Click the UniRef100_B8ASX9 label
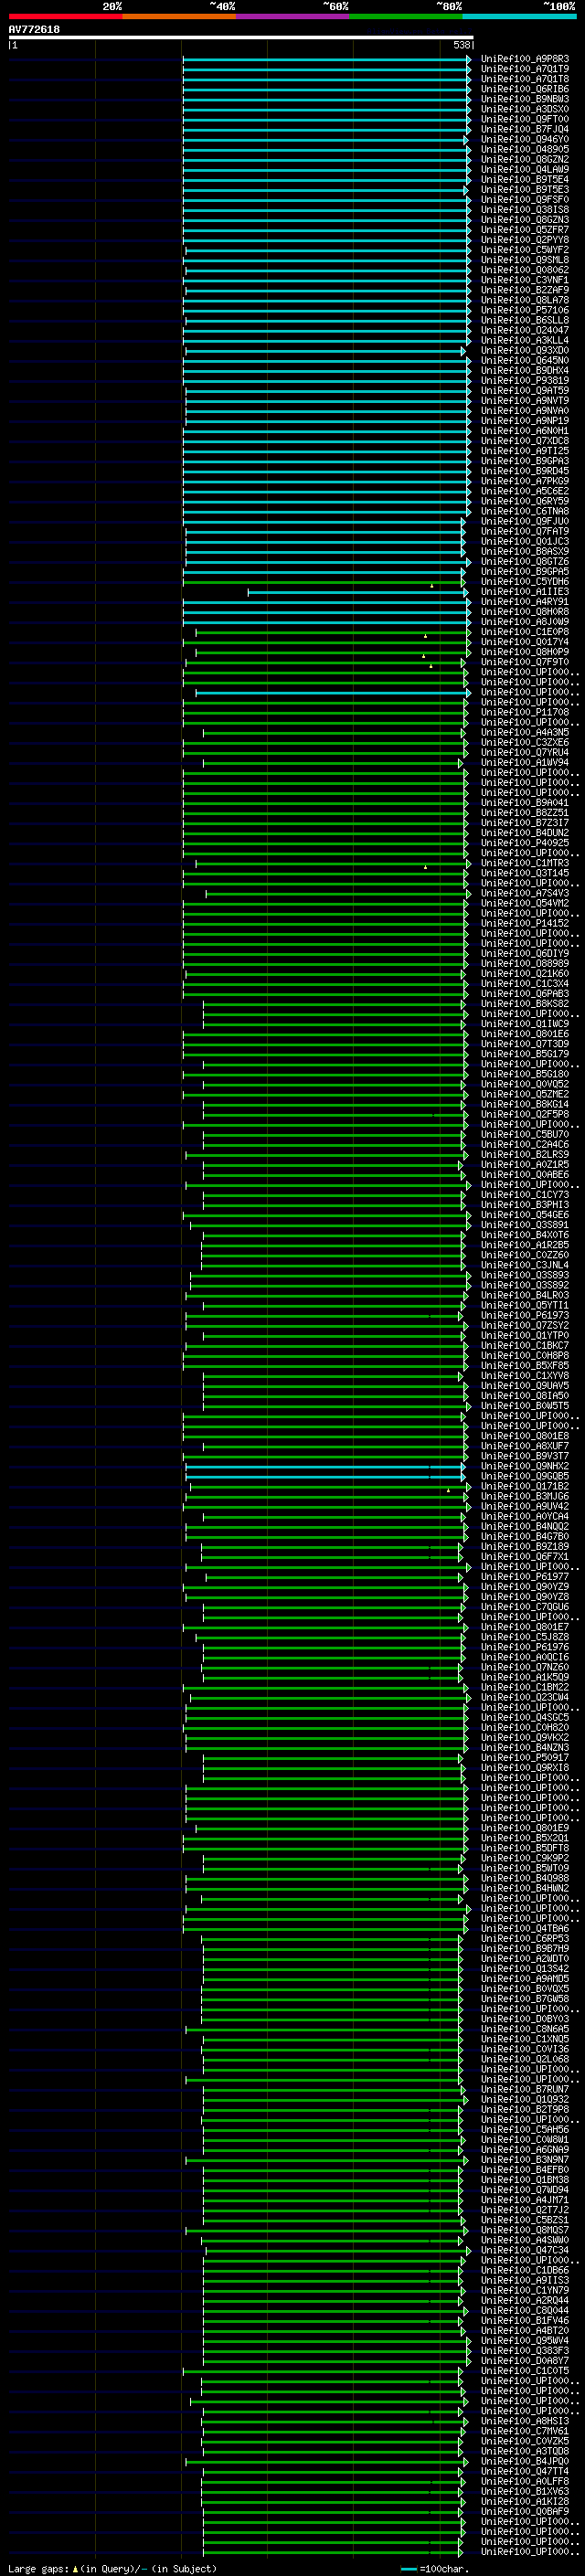The height and width of the screenshot is (2576, 585). [525, 551]
